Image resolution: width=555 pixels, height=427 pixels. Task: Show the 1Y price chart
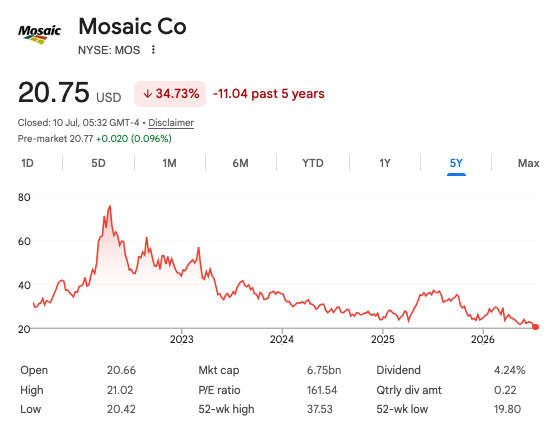pos(385,163)
